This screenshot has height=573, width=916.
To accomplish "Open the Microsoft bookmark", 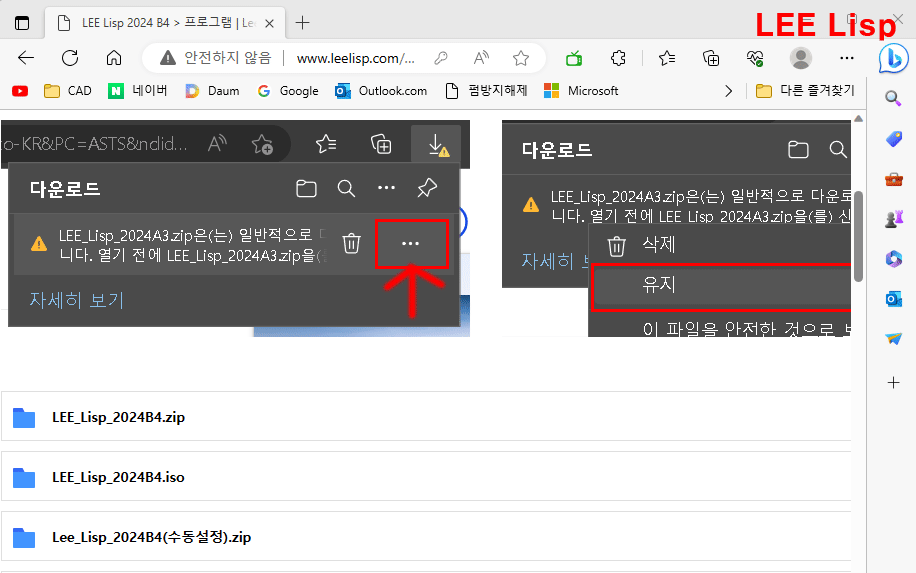I will pos(581,91).
